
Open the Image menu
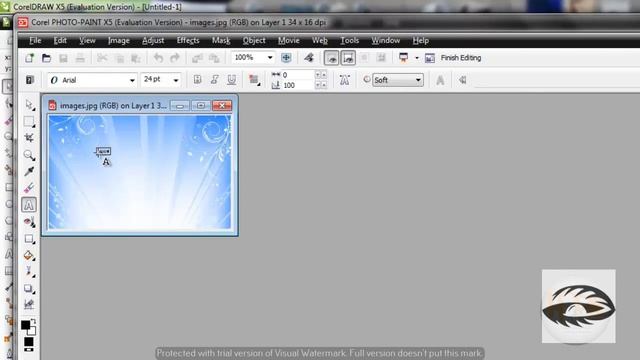(118, 40)
